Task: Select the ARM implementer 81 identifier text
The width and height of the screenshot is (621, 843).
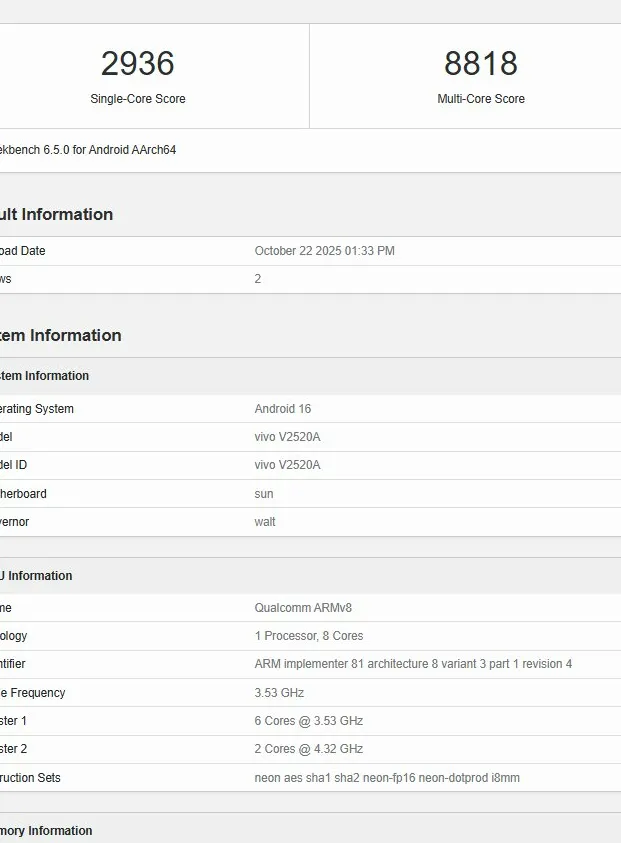Action: pos(413,664)
